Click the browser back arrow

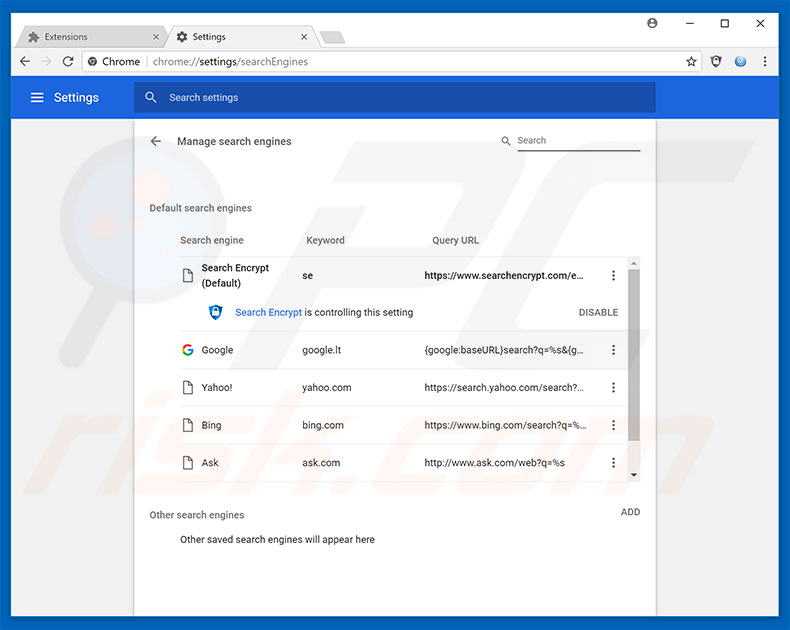(x=25, y=61)
